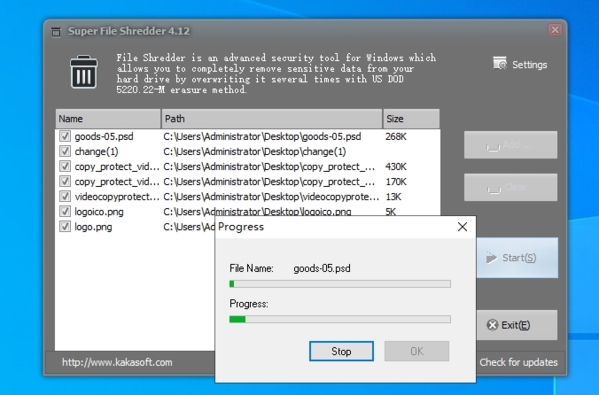The width and height of the screenshot is (599, 395).
Task: Close the Progress dialog with X
Action: [x=462, y=227]
